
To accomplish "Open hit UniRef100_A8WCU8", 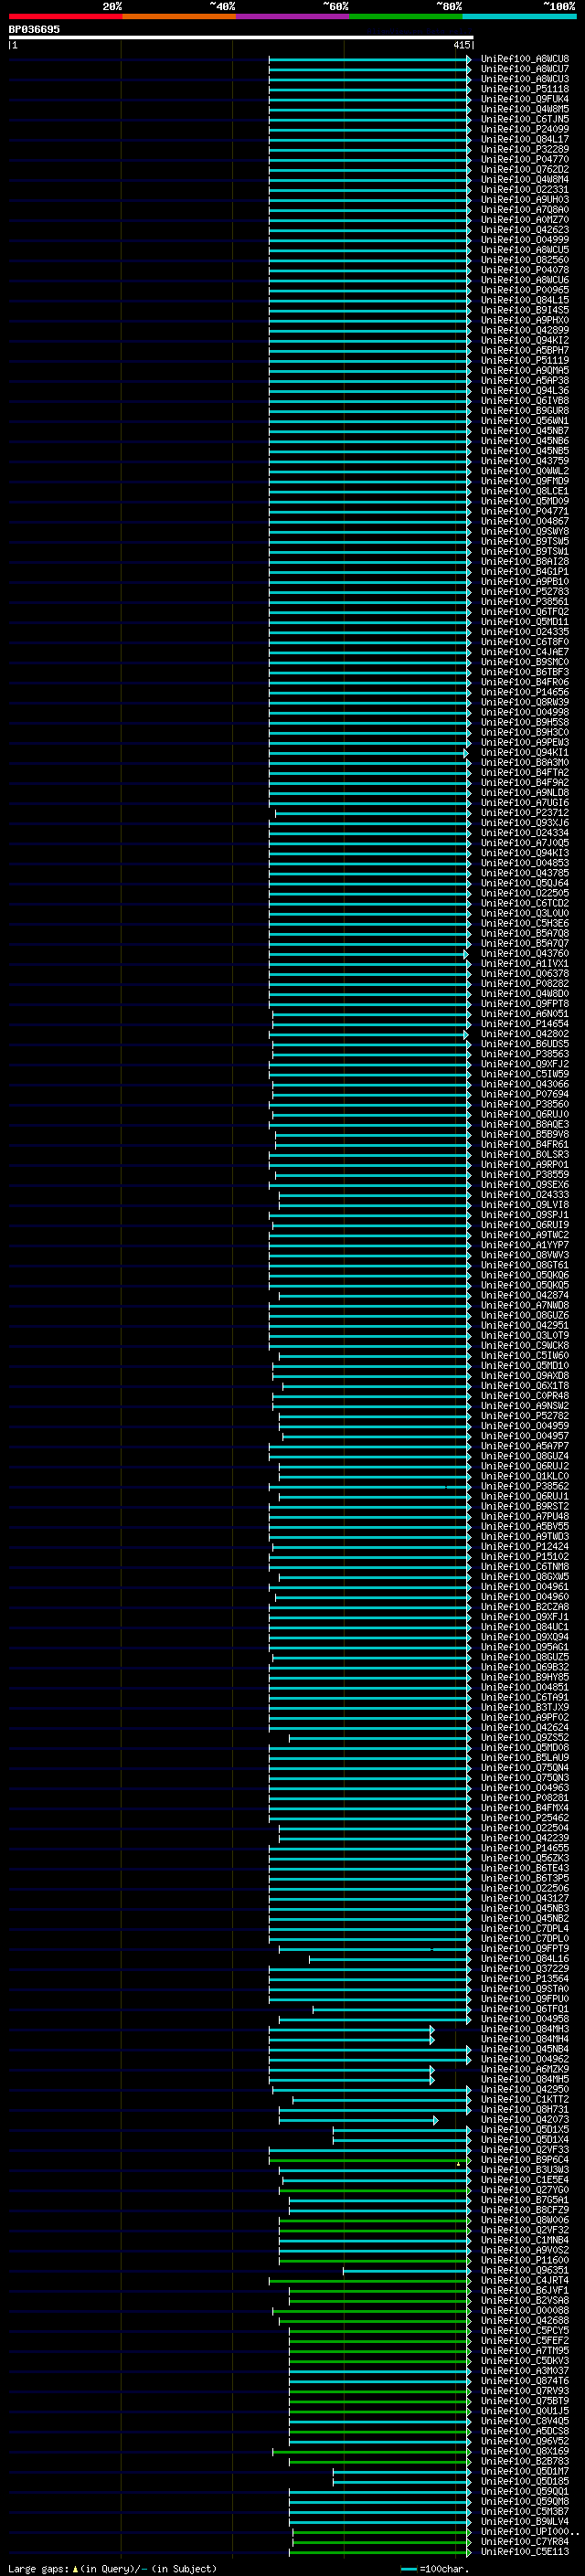I will click(525, 59).
